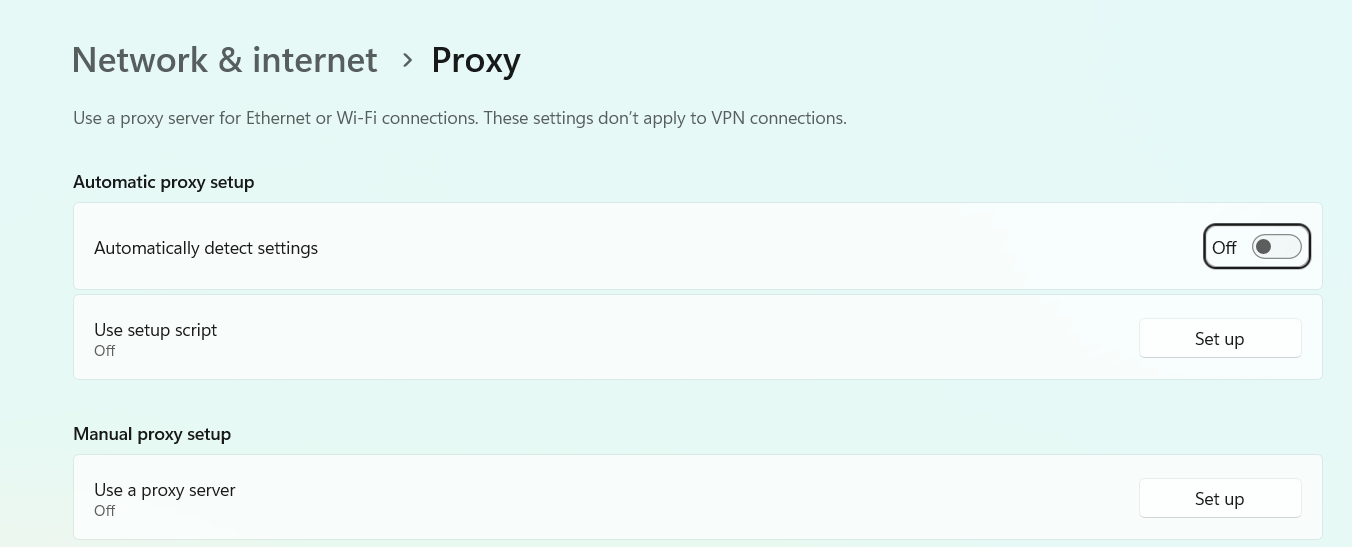Select the "Use setup script" label
This screenshot has width=1352, height=547.
click(x=155, y=330)
